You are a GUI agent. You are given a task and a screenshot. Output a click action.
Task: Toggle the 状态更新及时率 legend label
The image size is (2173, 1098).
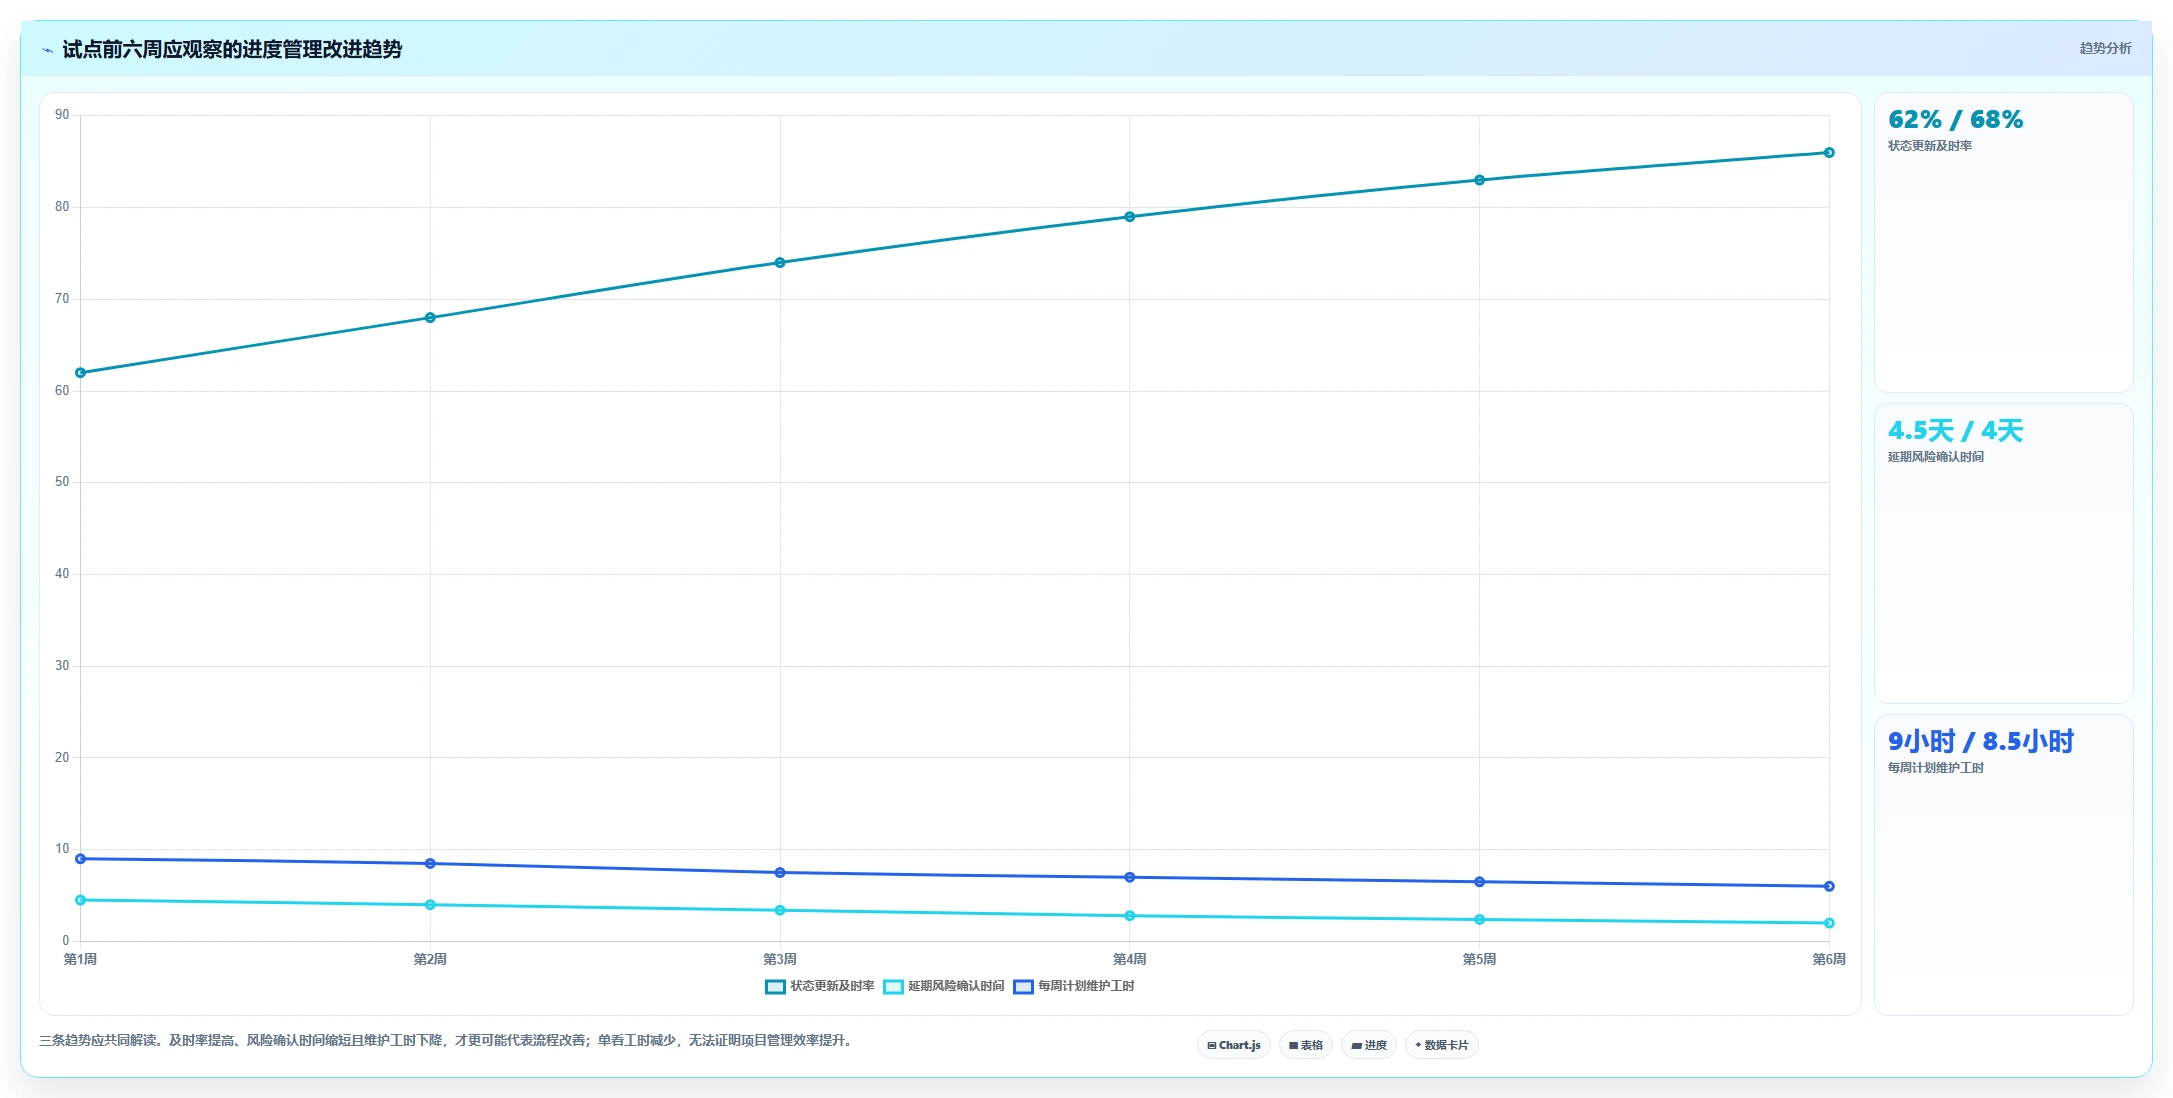832,986
